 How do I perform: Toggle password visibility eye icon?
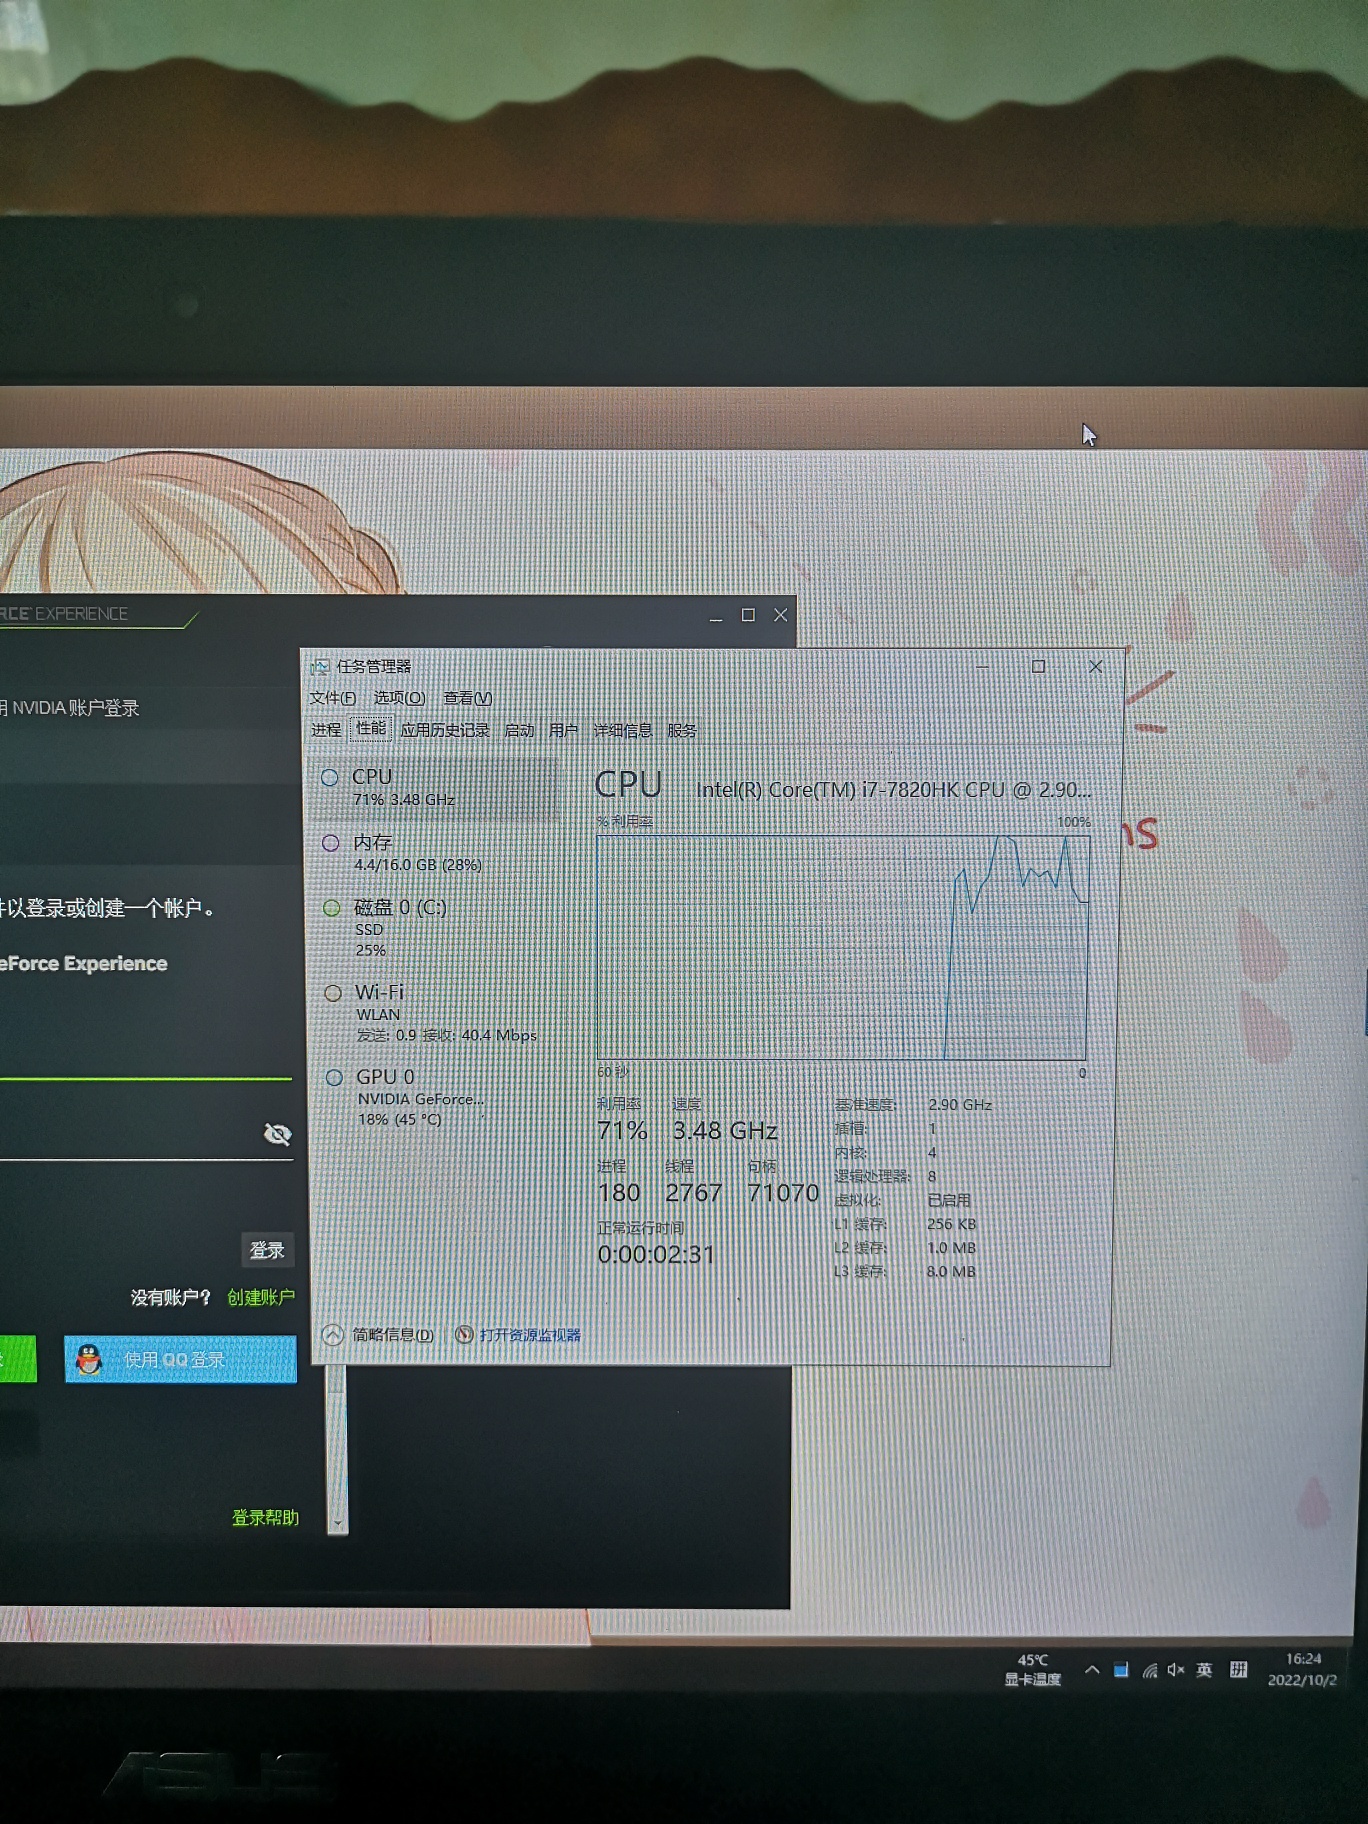click(x=277, y=1133)
